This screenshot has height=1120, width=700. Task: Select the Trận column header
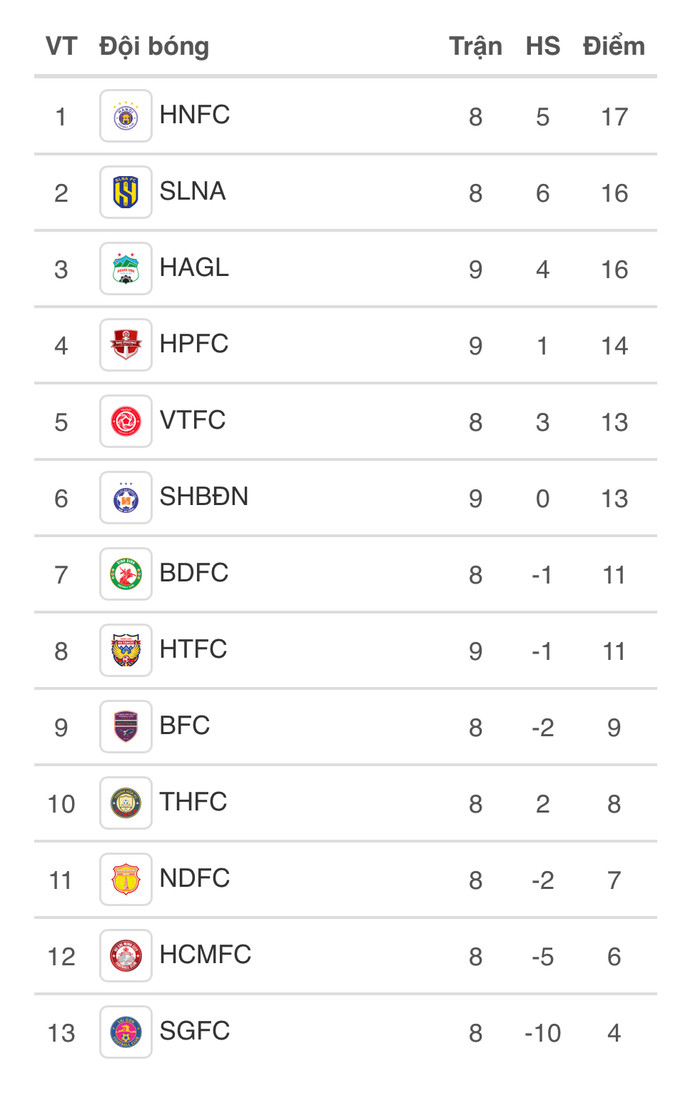(476, 46)
